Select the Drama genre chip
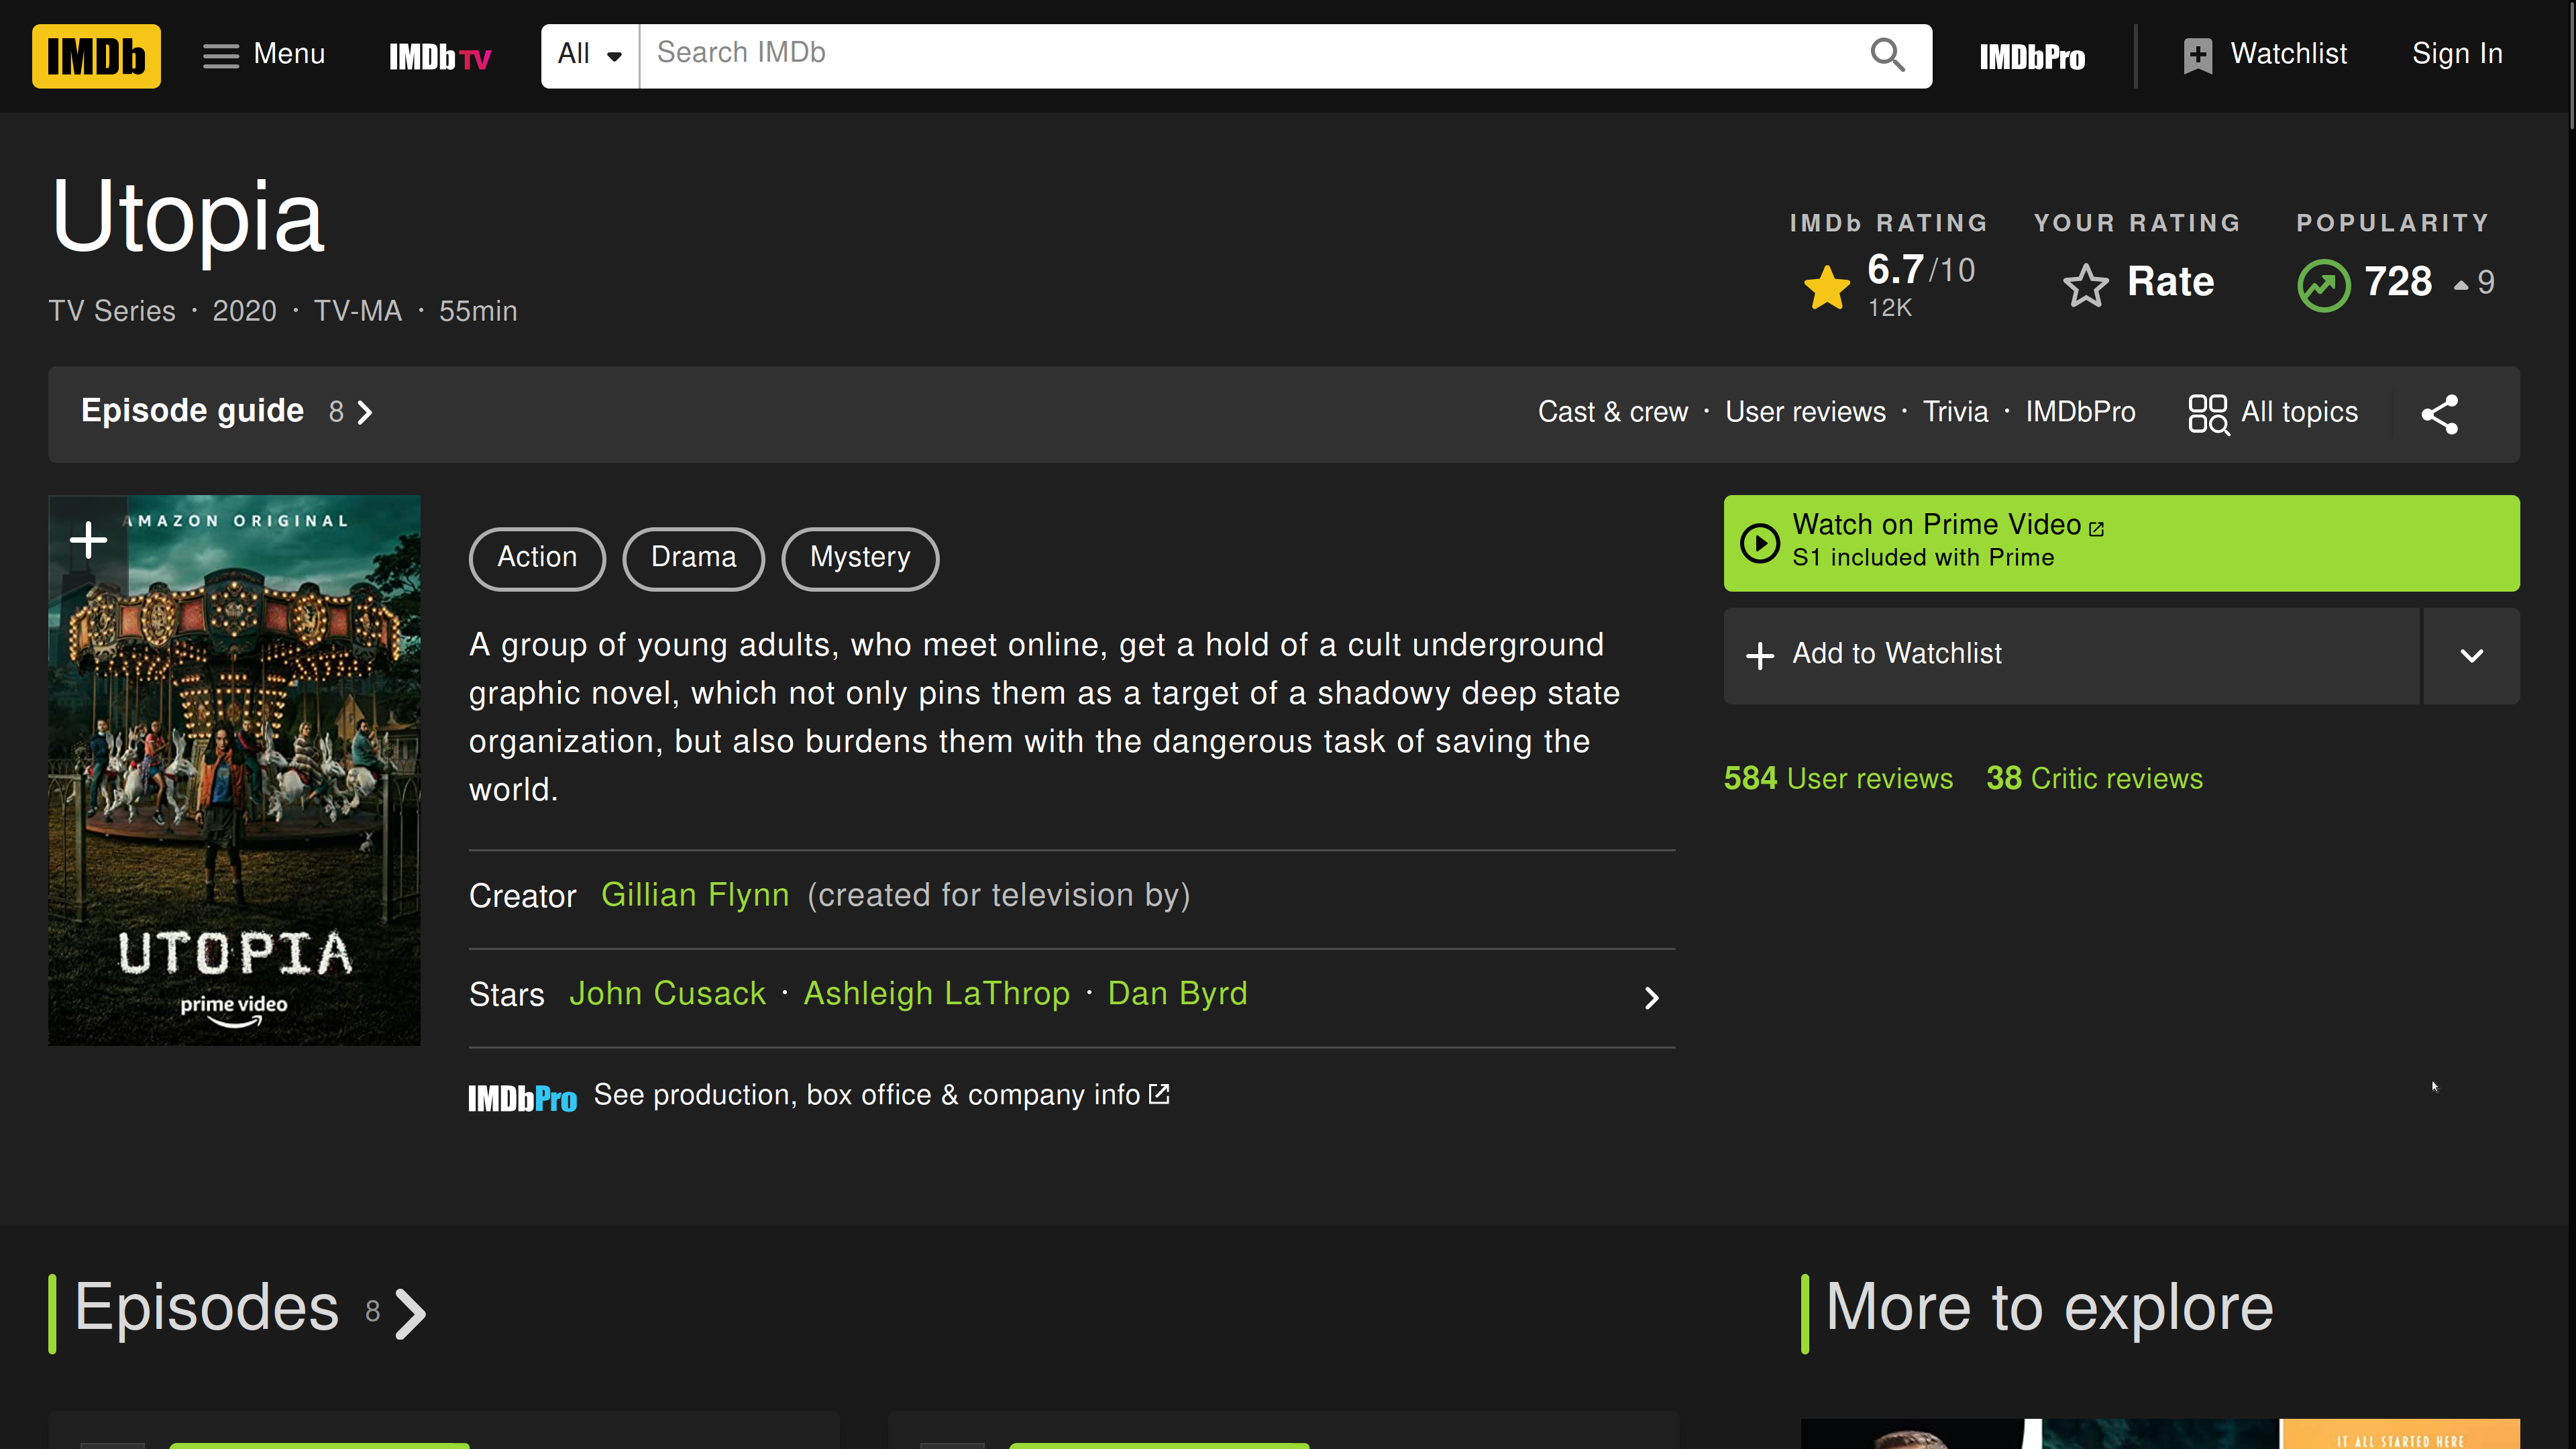This screenshot has height=1449, width=2576. pyautogui.click(x=693, y=558)
